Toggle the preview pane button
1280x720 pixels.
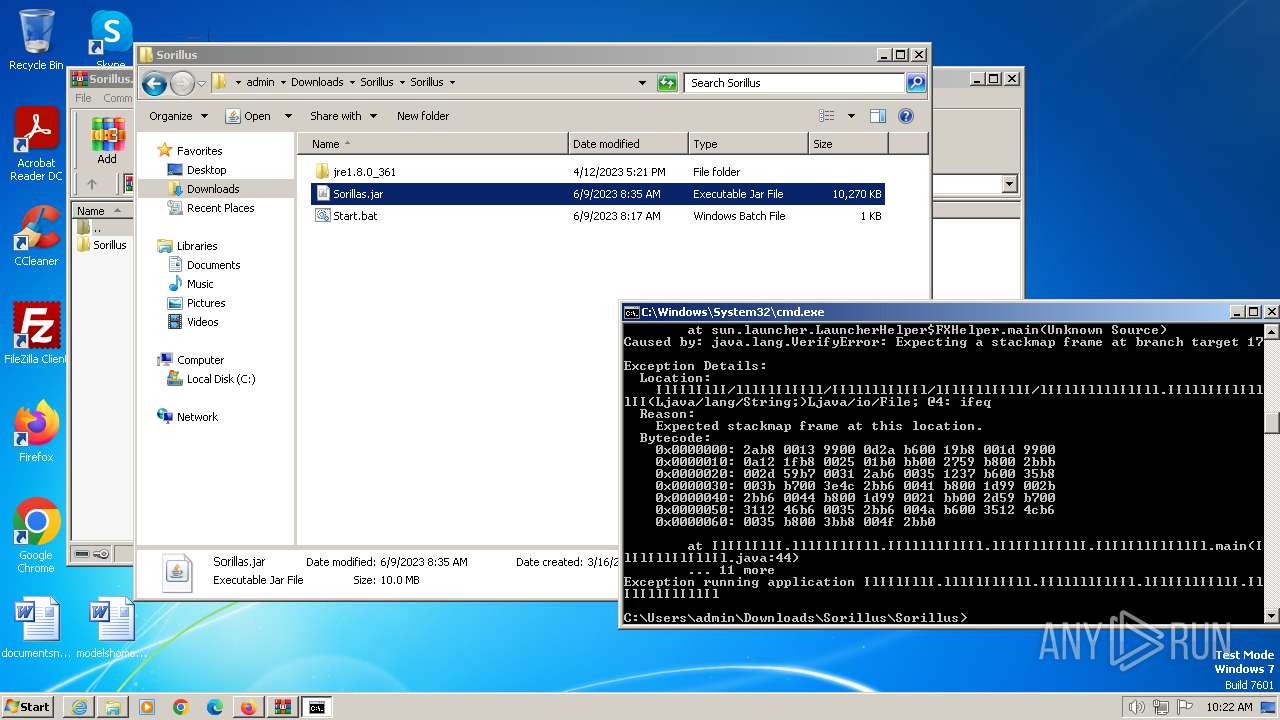click(877, 116)
